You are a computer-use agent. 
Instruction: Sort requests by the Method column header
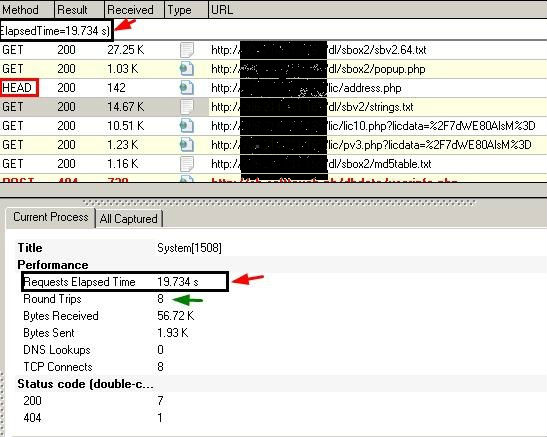(x=27, y=9)
